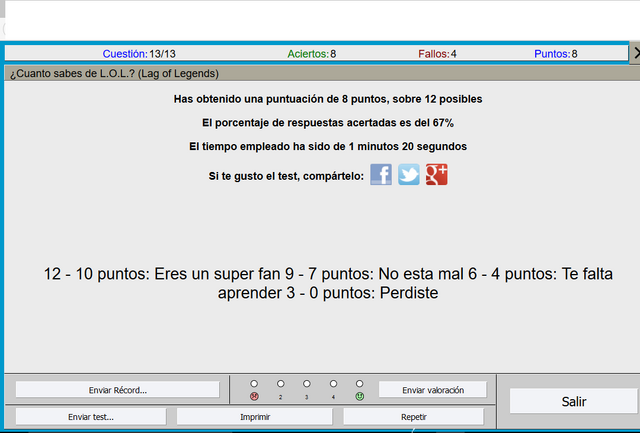640x433 pixels.
Task: Click 'Si te gusto el test, compártelo:' text
Action: click(286, 176)
